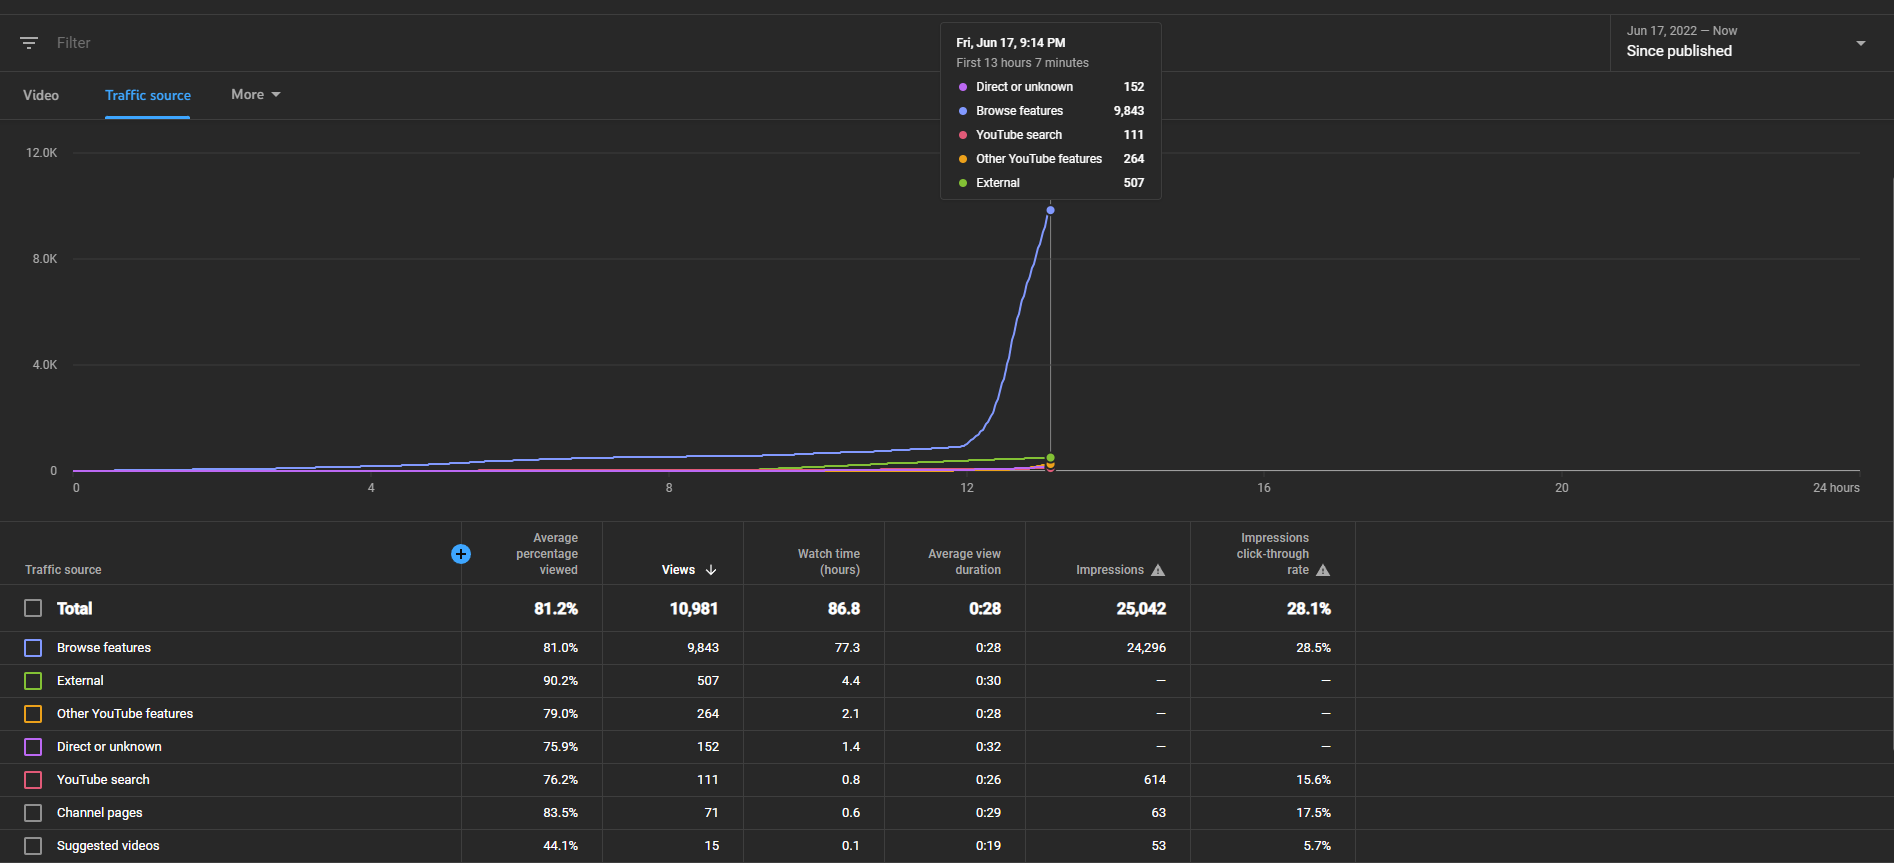Click the Browse features data point on the chart
The width and height of the screenshot is (1894, 863).
(1050, 210)
